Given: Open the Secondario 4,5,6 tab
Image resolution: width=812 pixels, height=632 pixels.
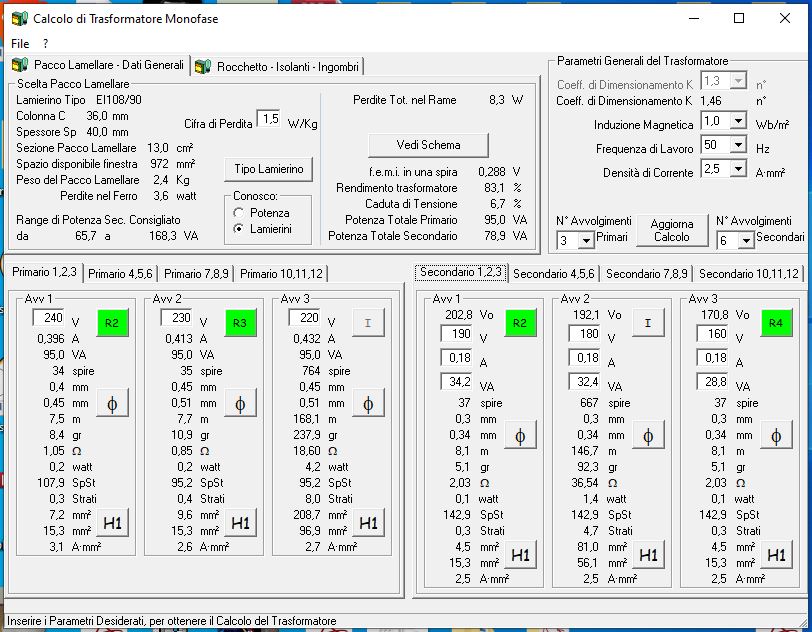Looking at the screenshot, I should (555, 273).
